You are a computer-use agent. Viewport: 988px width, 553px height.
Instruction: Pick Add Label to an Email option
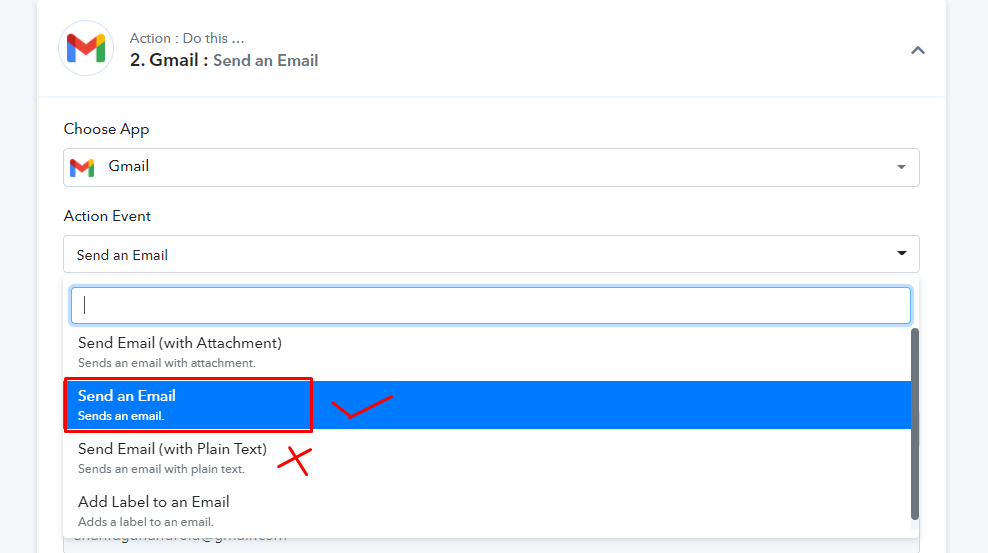tap(487, 511)
